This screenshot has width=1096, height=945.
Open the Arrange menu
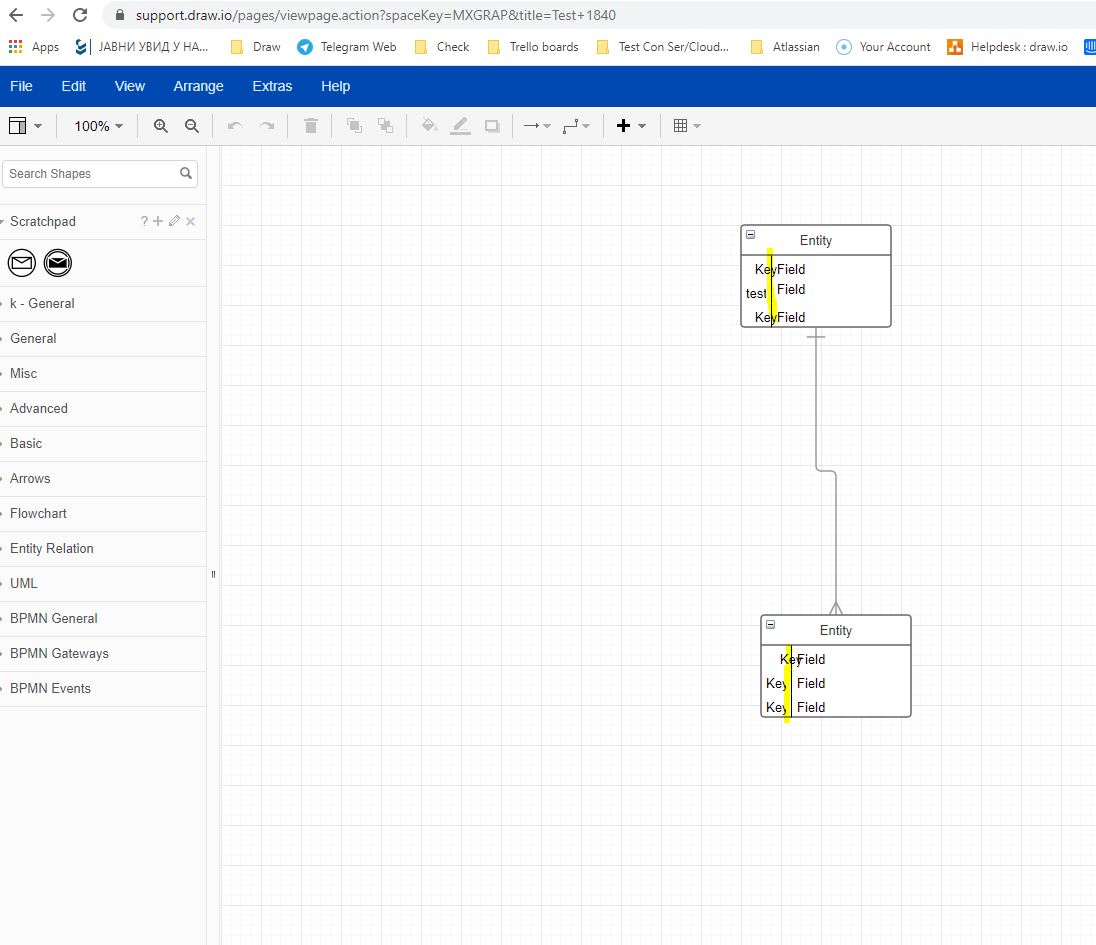197,86
